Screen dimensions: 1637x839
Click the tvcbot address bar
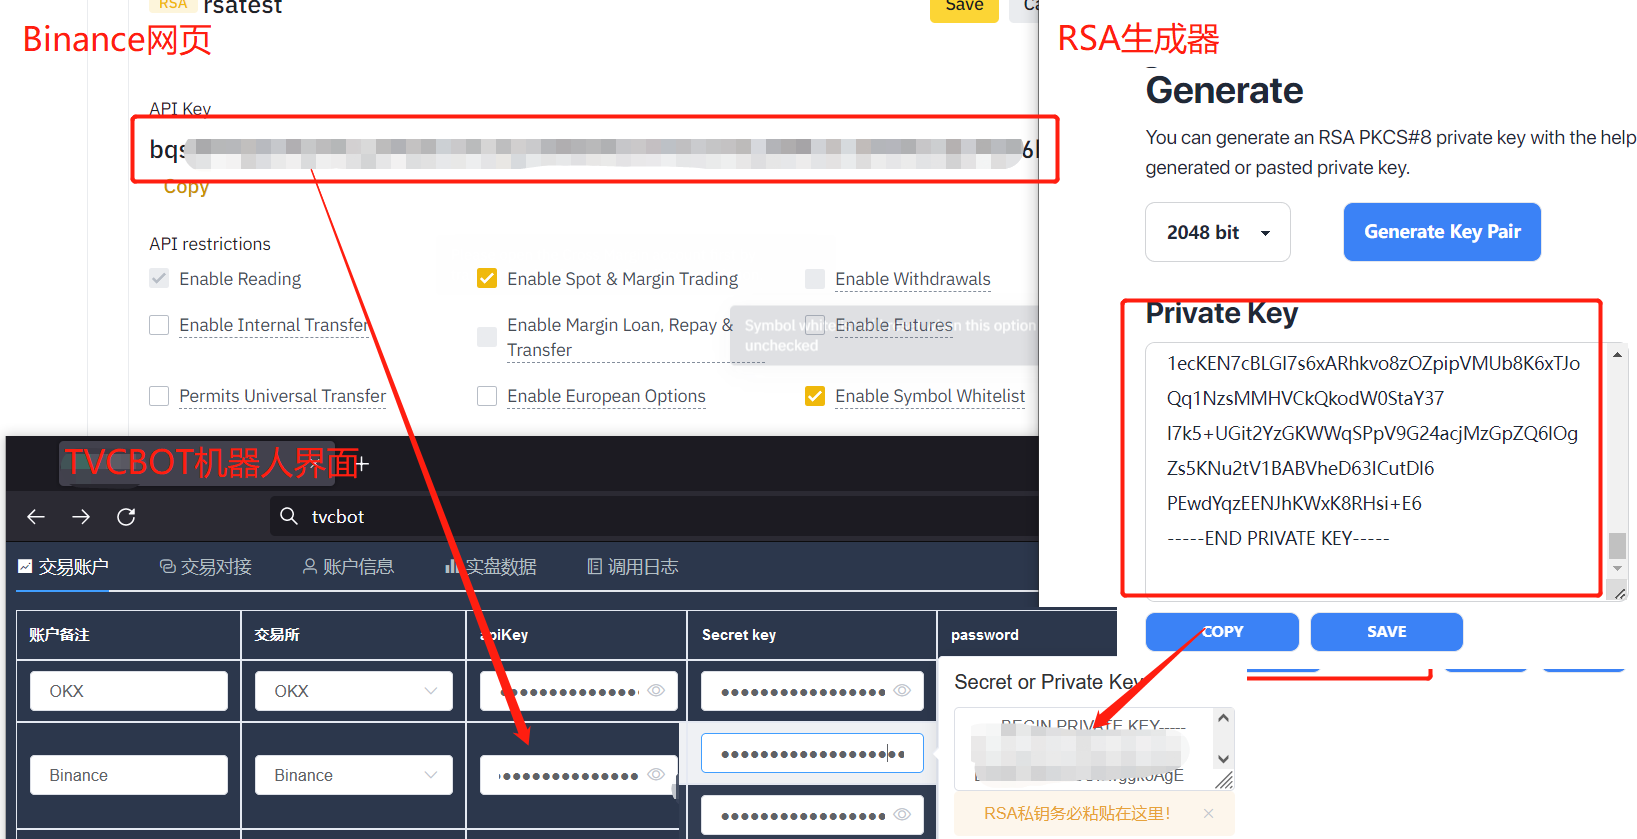[x=653, y=517]
